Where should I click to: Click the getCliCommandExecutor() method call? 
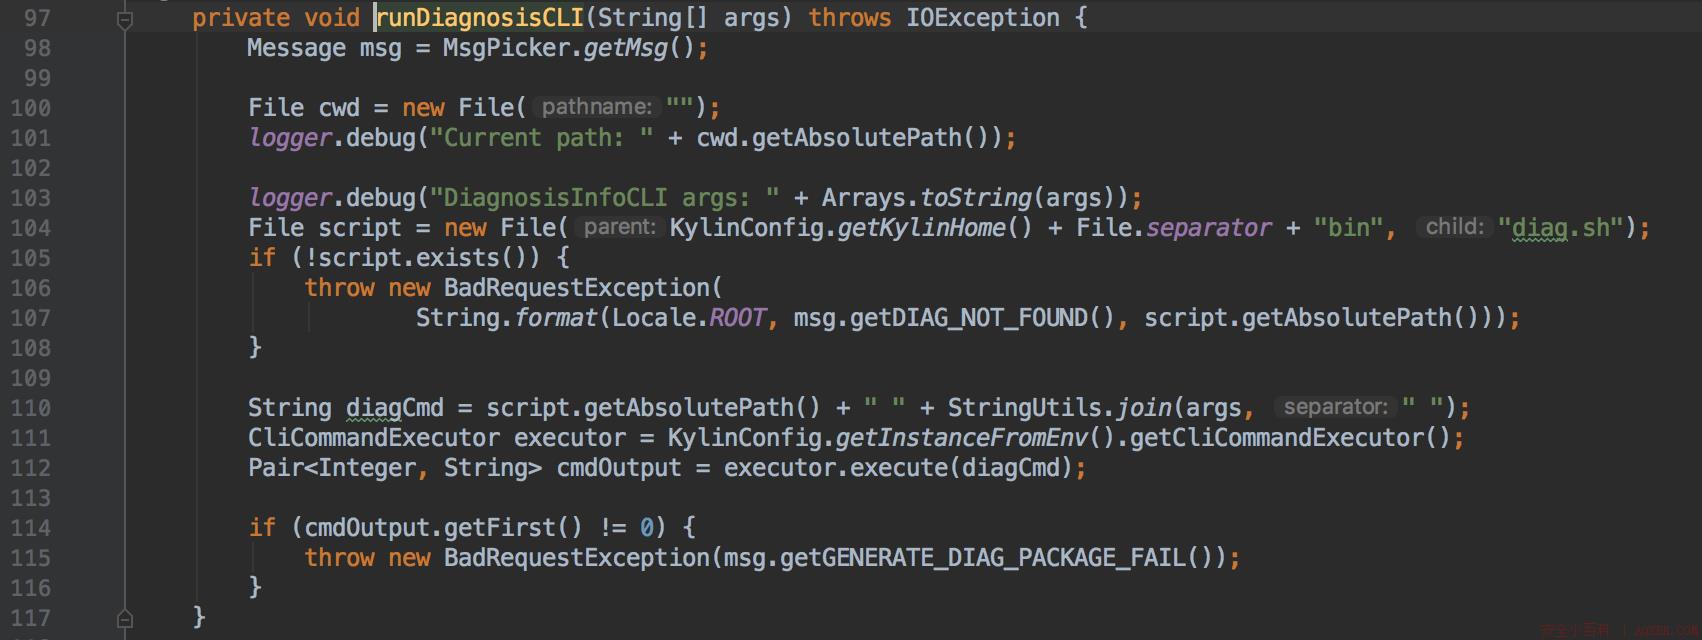coord(1290,438)
